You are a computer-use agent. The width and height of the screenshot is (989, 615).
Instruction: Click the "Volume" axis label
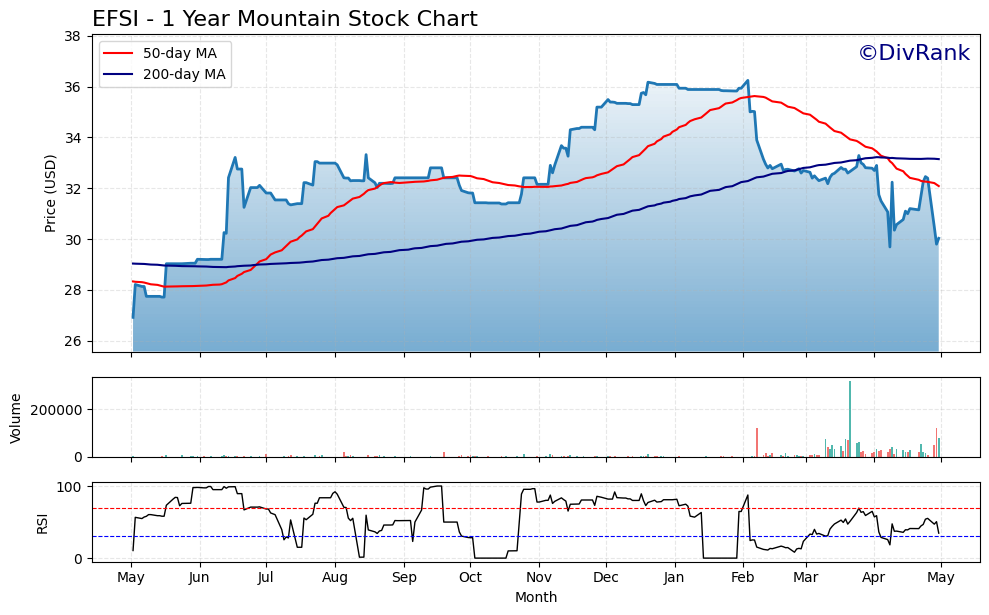(x=16, y=418)
